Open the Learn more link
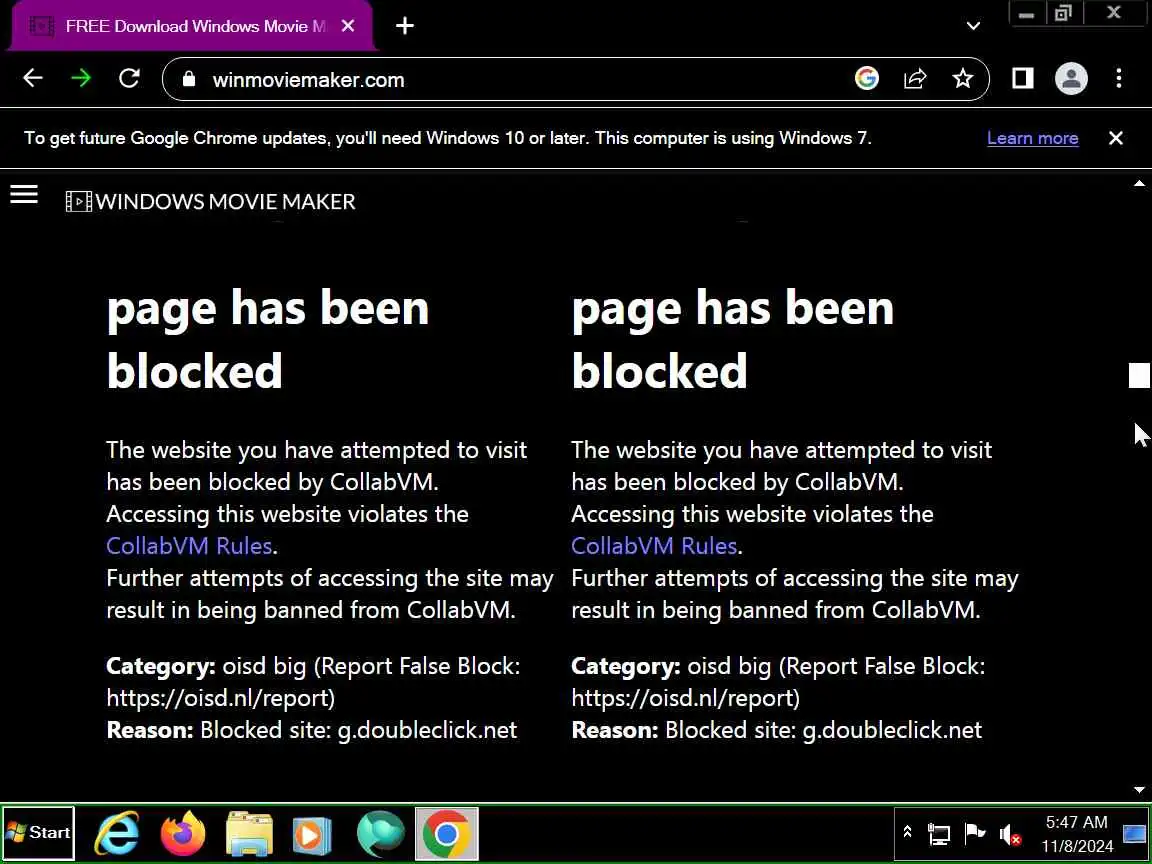1152x864 pixels. [1032, 138]
